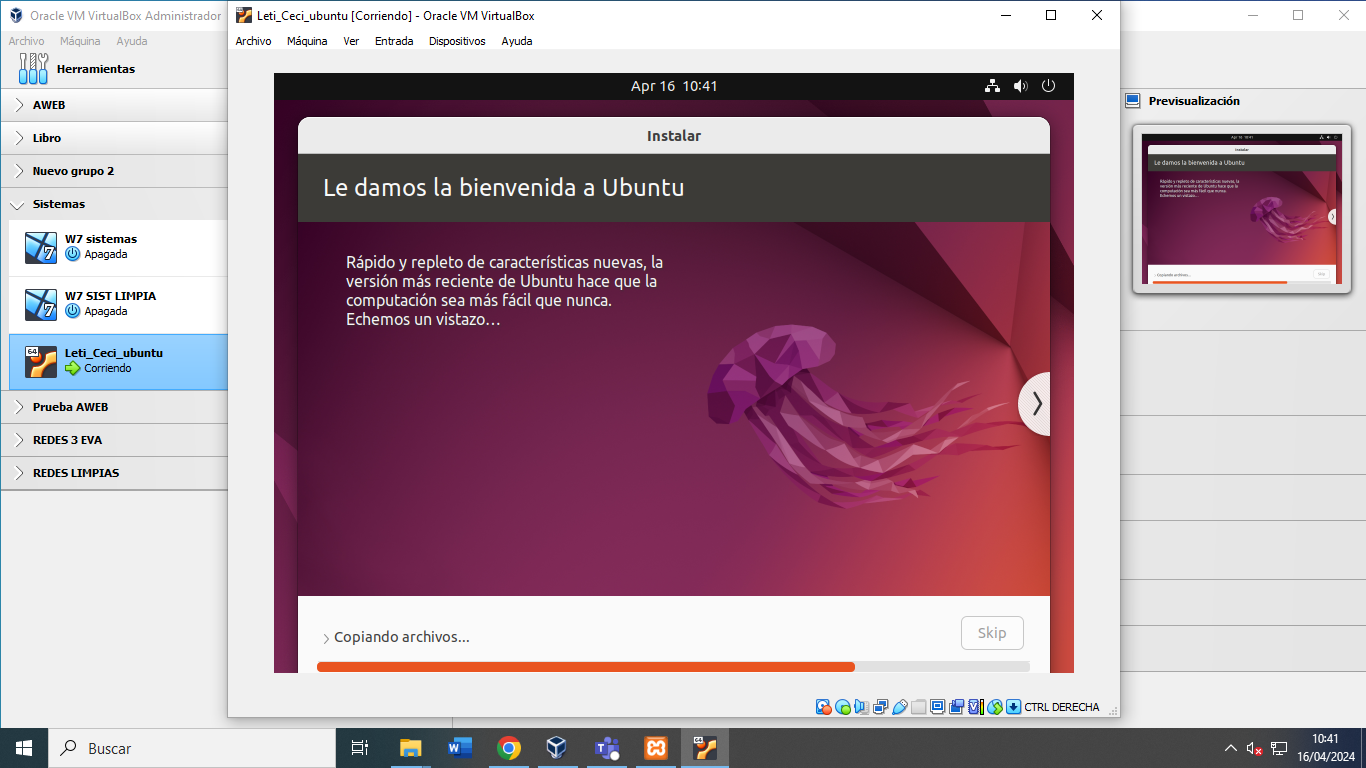
Task: Click the shared folders status bar icon
Action: tap(919, 707)
